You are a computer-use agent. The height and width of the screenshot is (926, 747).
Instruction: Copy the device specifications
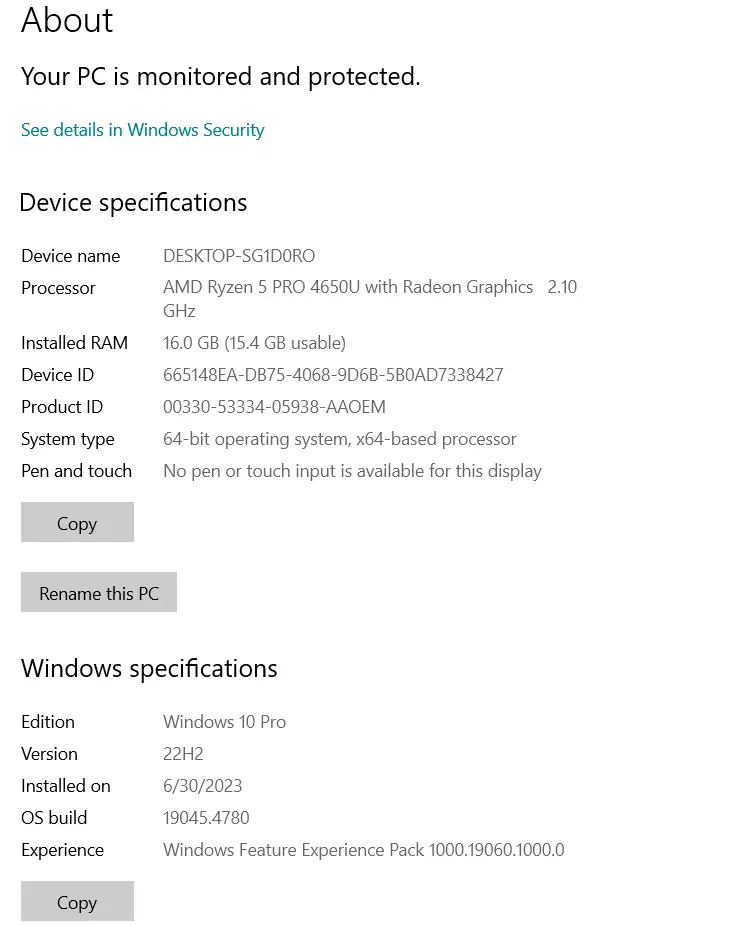pos(77,523)
